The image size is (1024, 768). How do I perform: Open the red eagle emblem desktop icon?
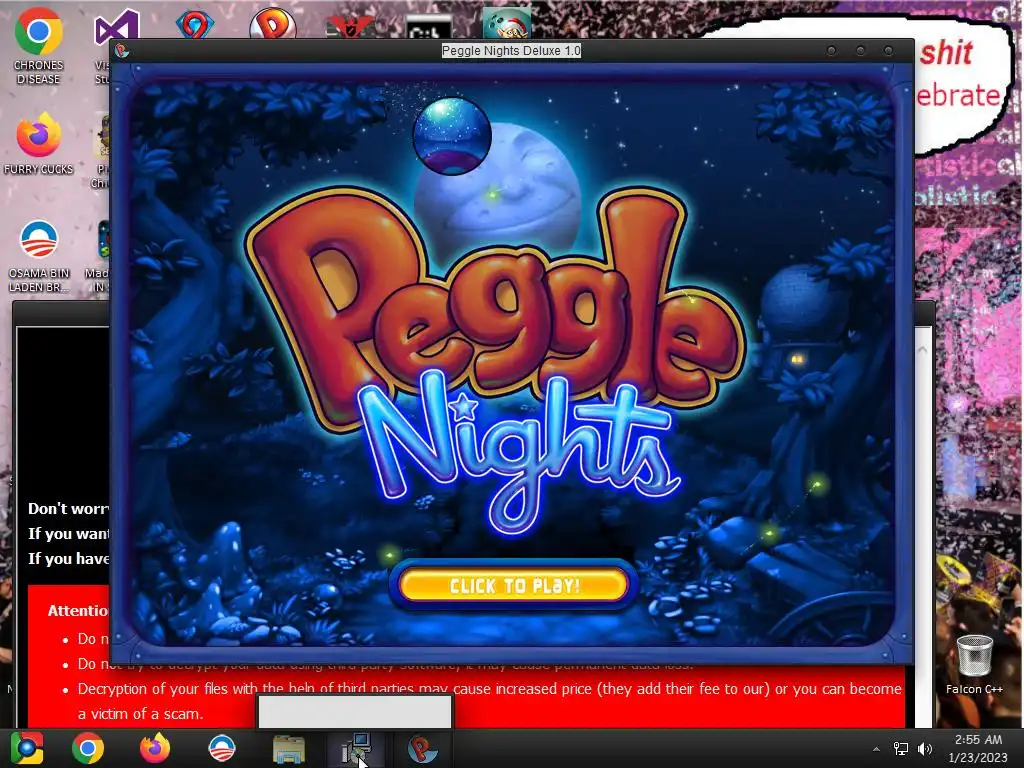click(x=350, y=26)
